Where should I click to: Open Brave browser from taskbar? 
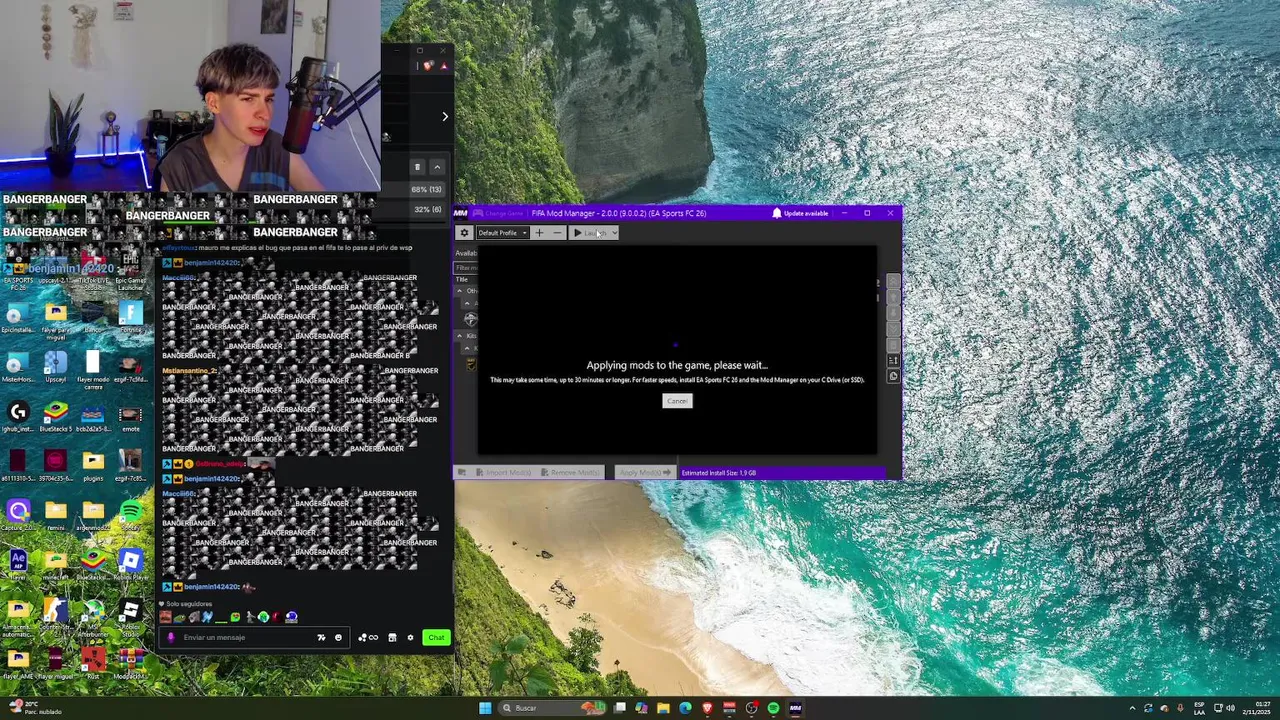pyautogui.click(x=707, y=708)
